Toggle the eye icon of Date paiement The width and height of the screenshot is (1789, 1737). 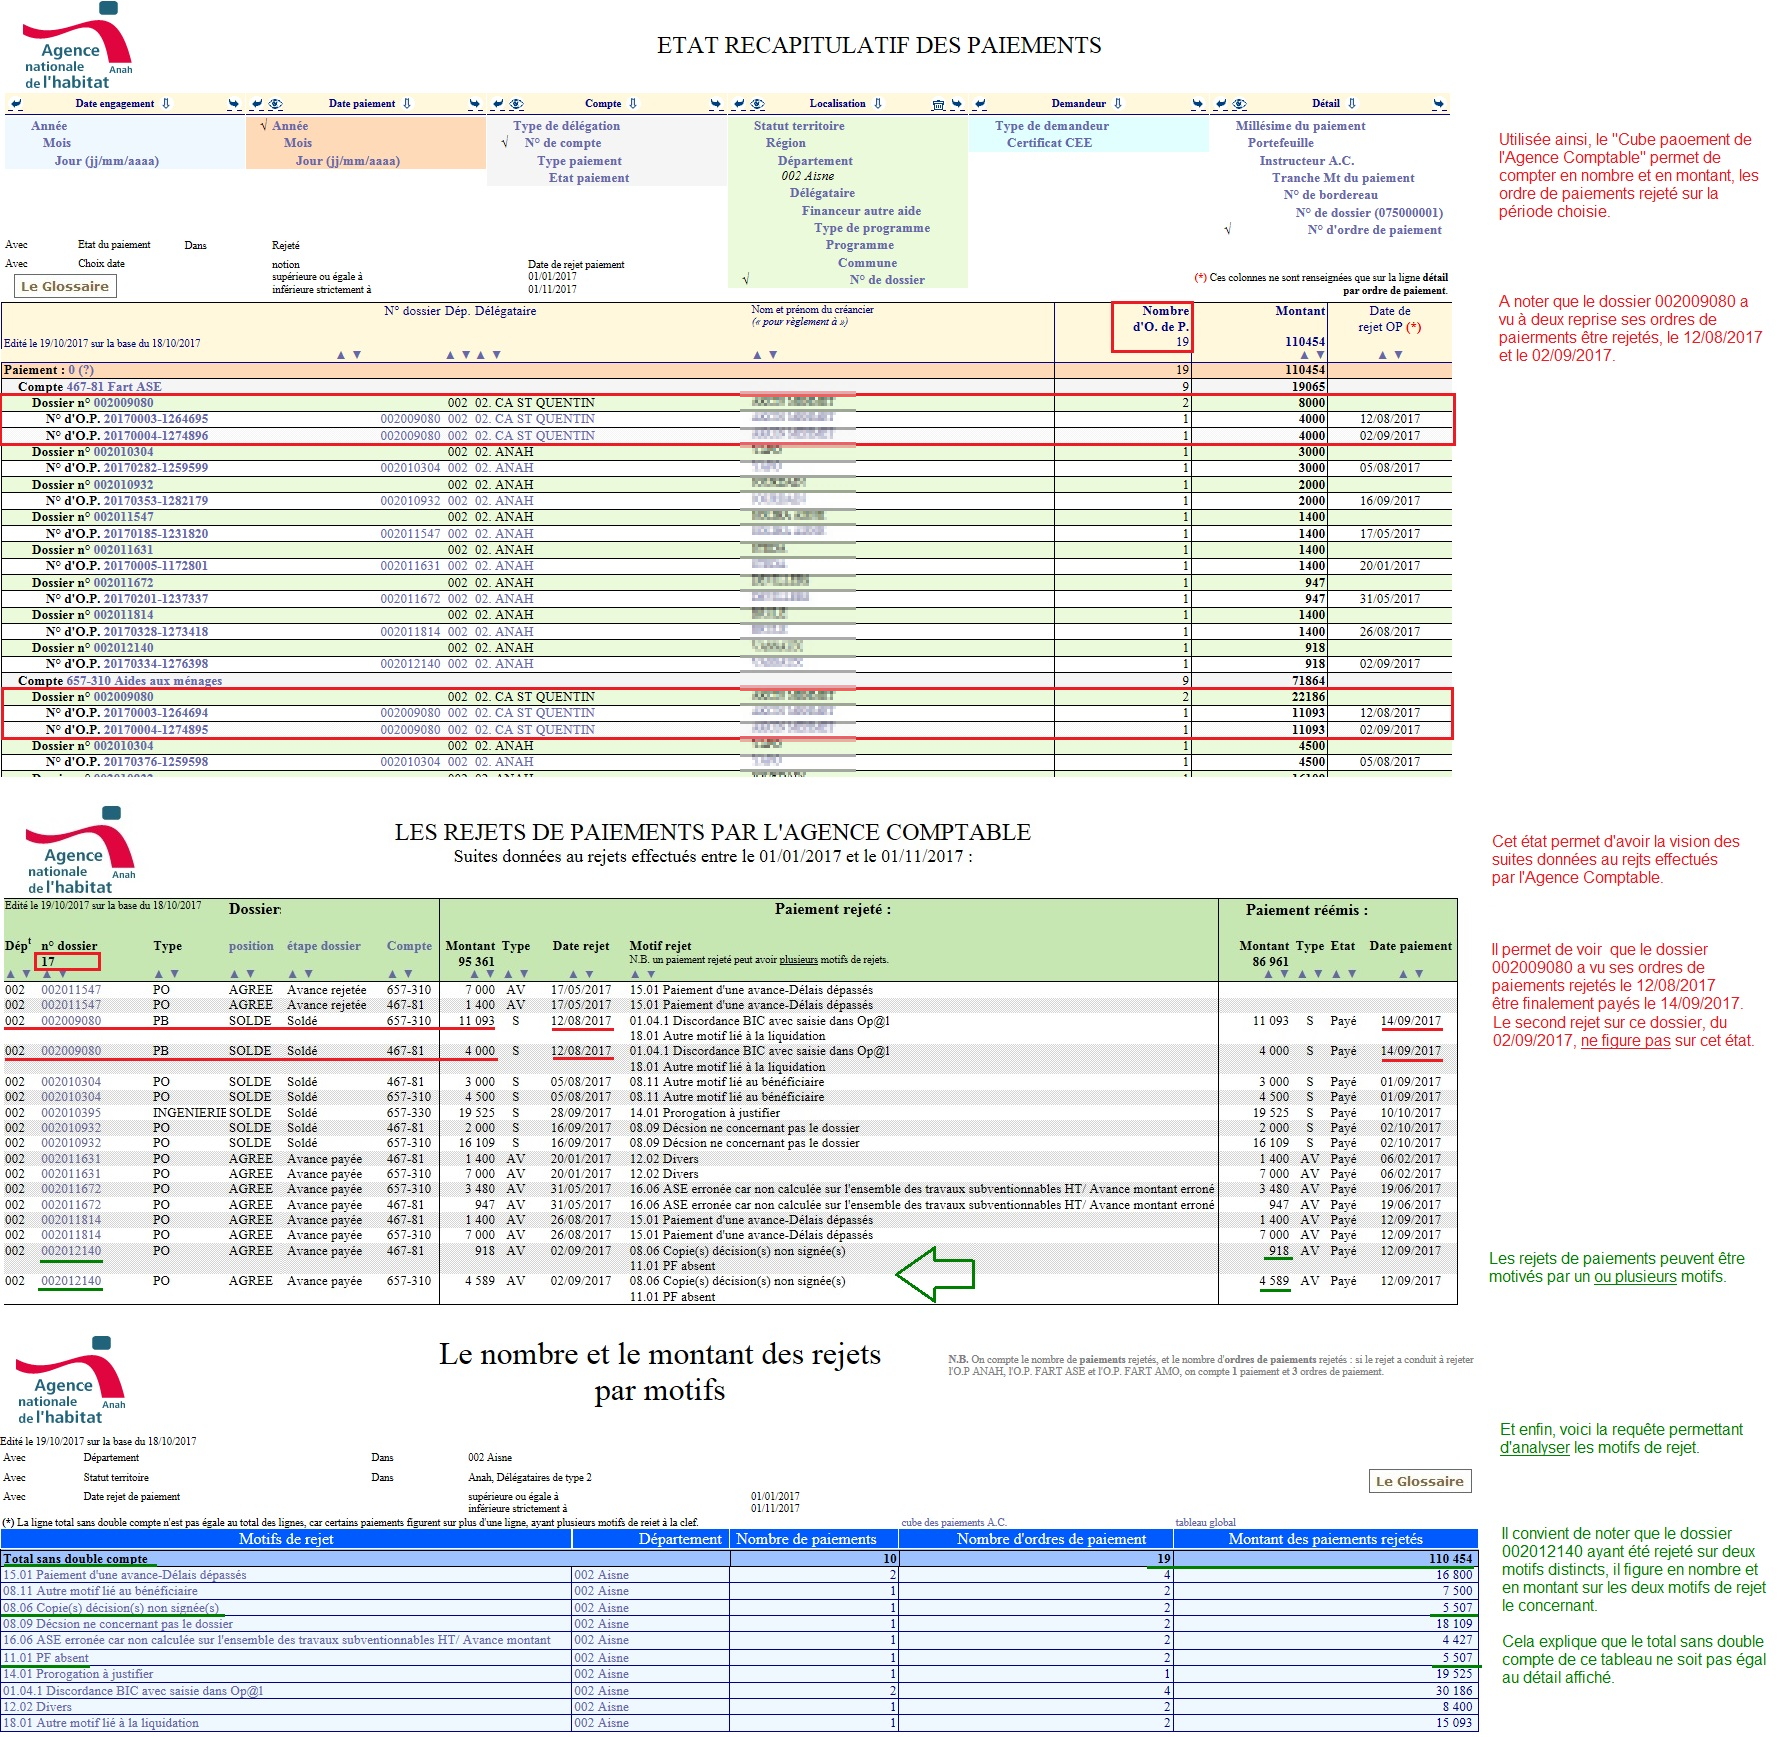click(x=275, y=104)
